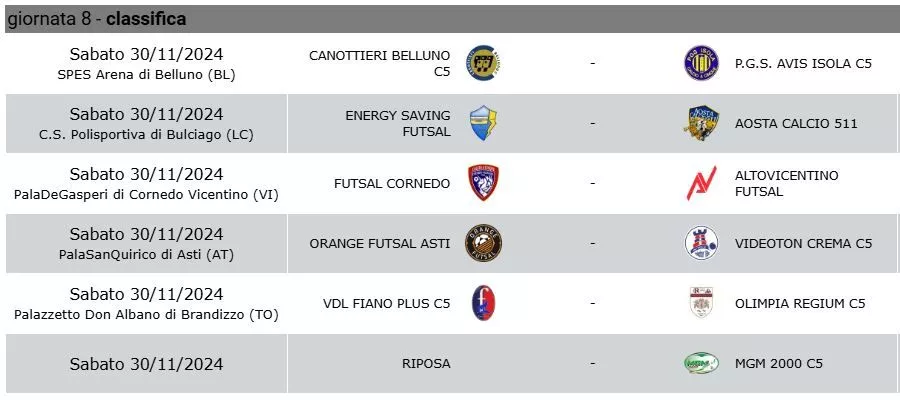Click the P.G.S. Avis Isola C5 crest

coord(701,63)
